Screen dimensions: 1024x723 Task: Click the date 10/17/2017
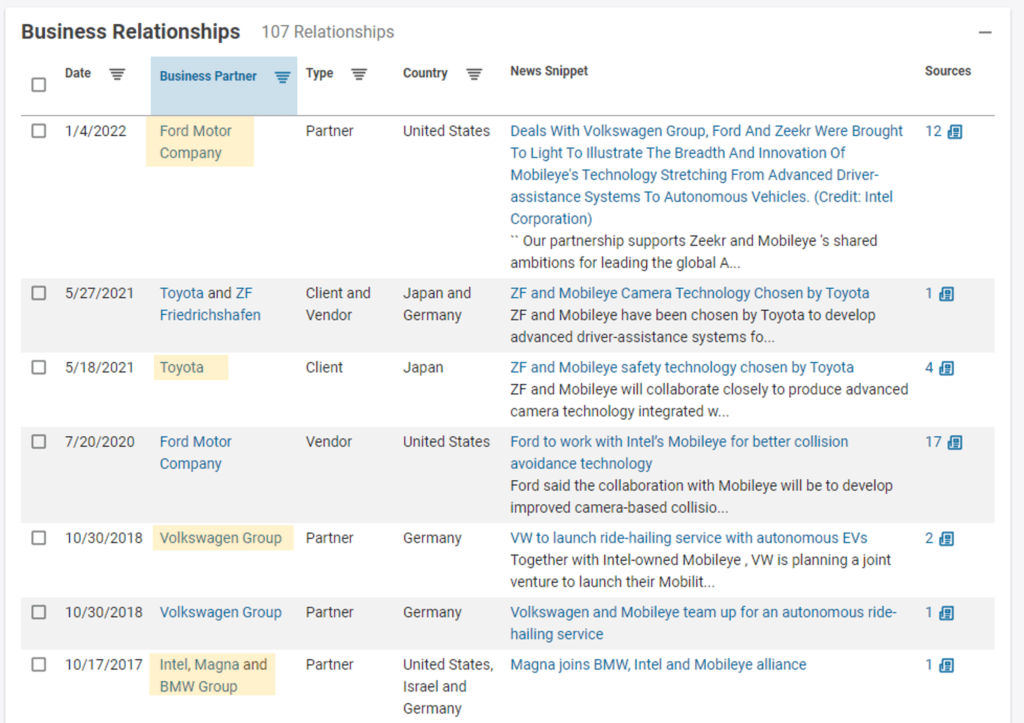tap(103, 665)
